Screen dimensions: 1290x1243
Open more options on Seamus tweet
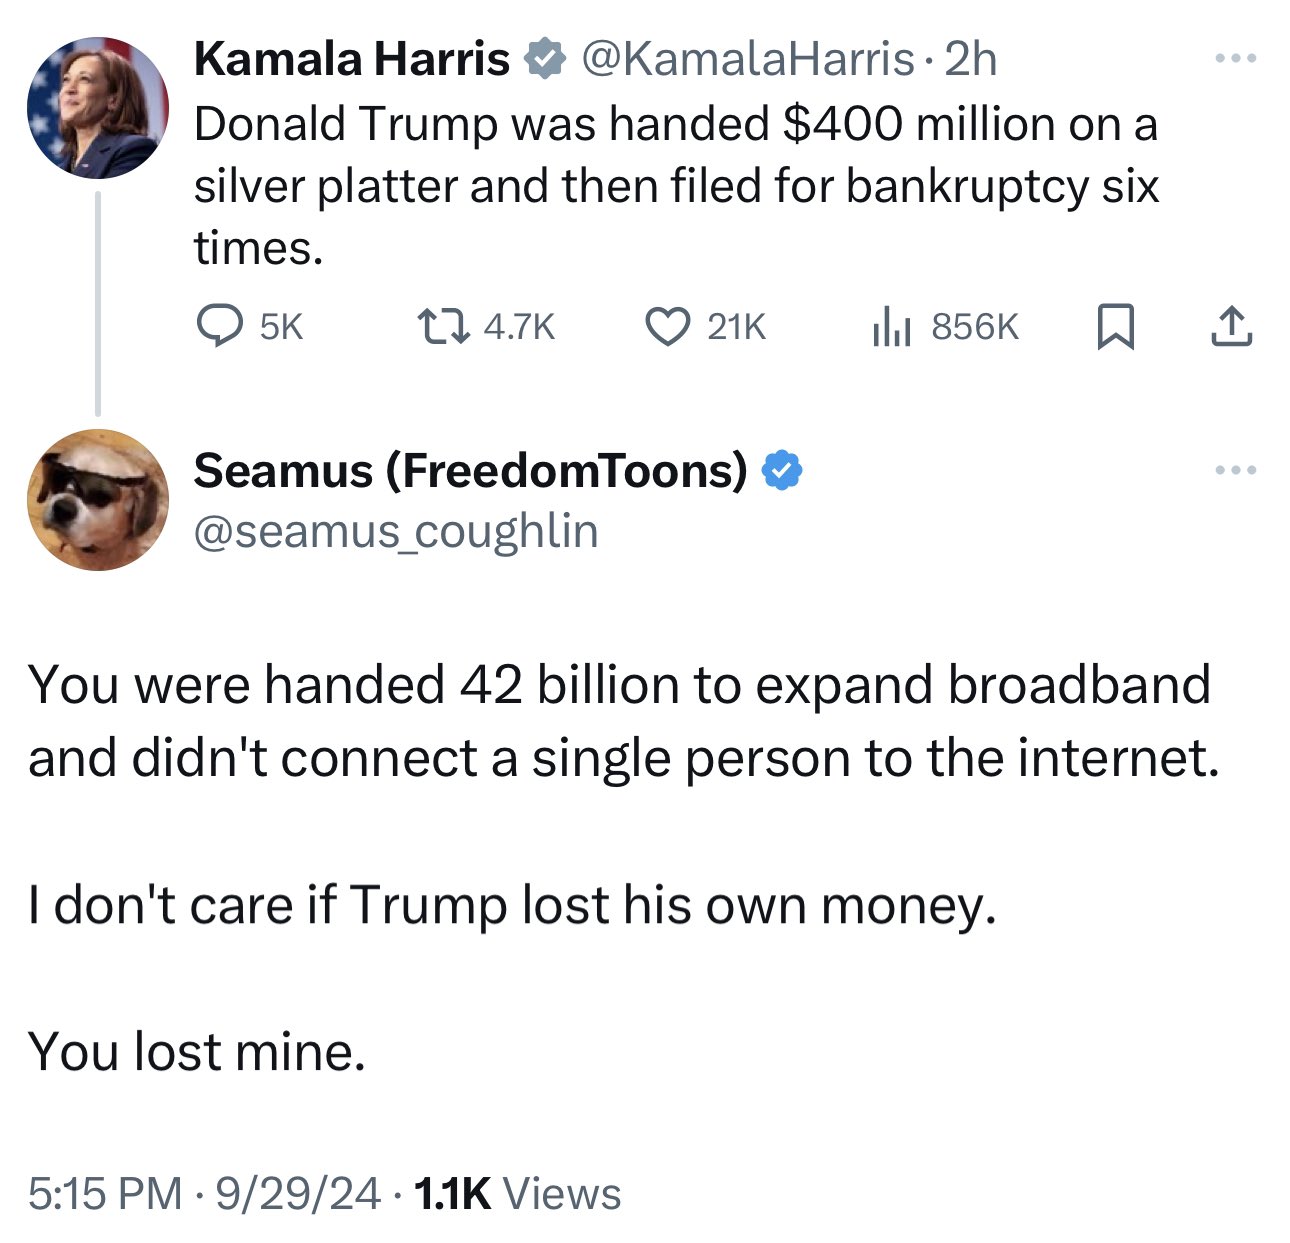pyautogui.click(x=1235, y=470)
